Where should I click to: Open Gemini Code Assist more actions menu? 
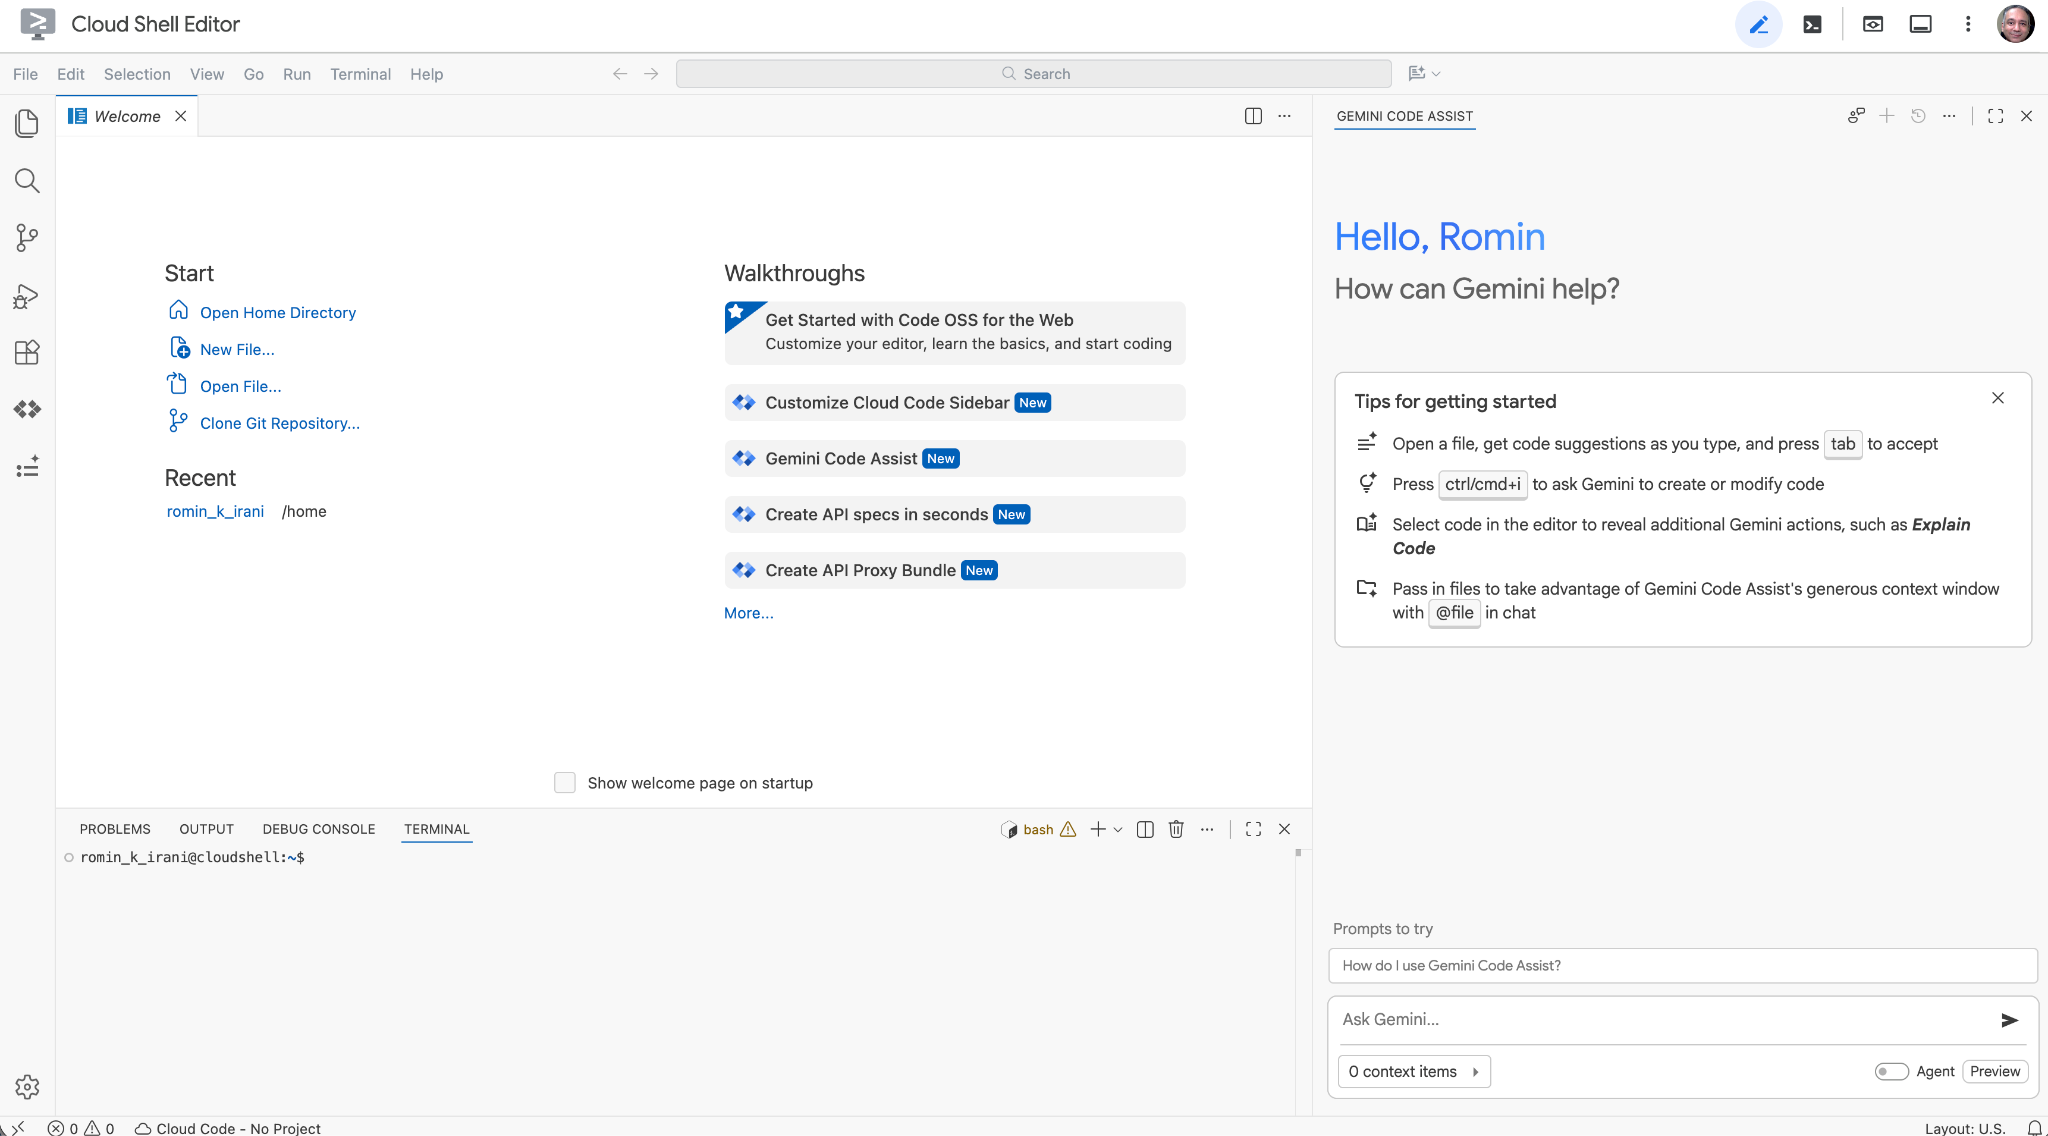tap(1949, 116)
